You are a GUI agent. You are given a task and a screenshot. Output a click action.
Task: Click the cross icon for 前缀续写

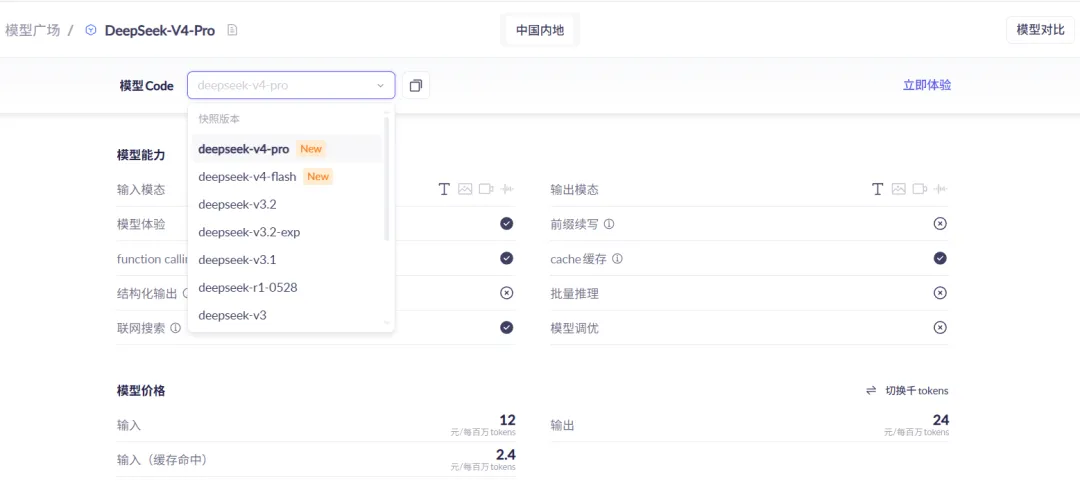point(940,223)
